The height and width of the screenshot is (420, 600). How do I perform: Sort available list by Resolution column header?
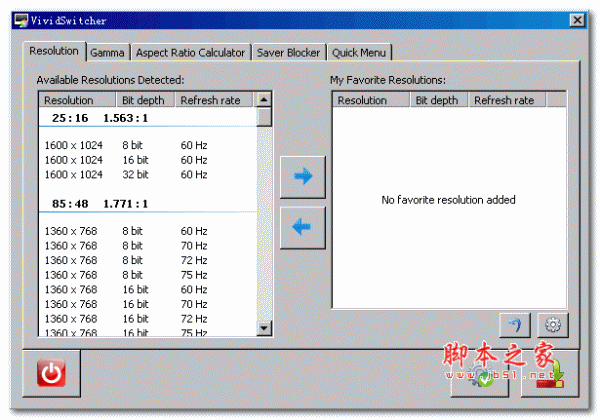point(77,100)
